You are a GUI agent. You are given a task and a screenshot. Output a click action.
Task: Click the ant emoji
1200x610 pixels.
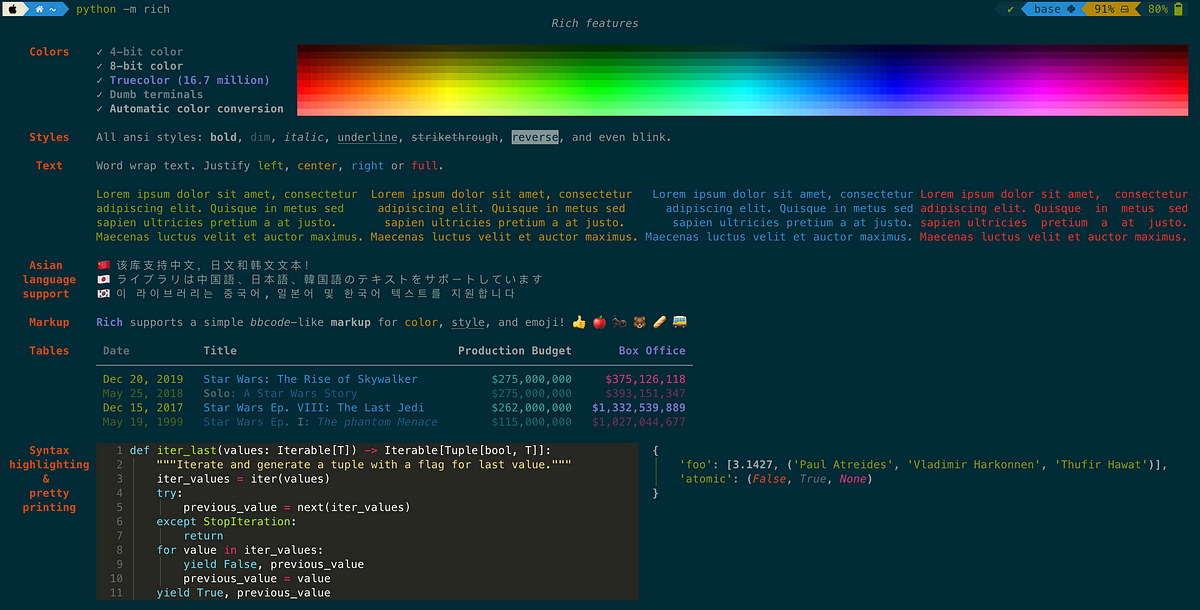click(620, 322)
